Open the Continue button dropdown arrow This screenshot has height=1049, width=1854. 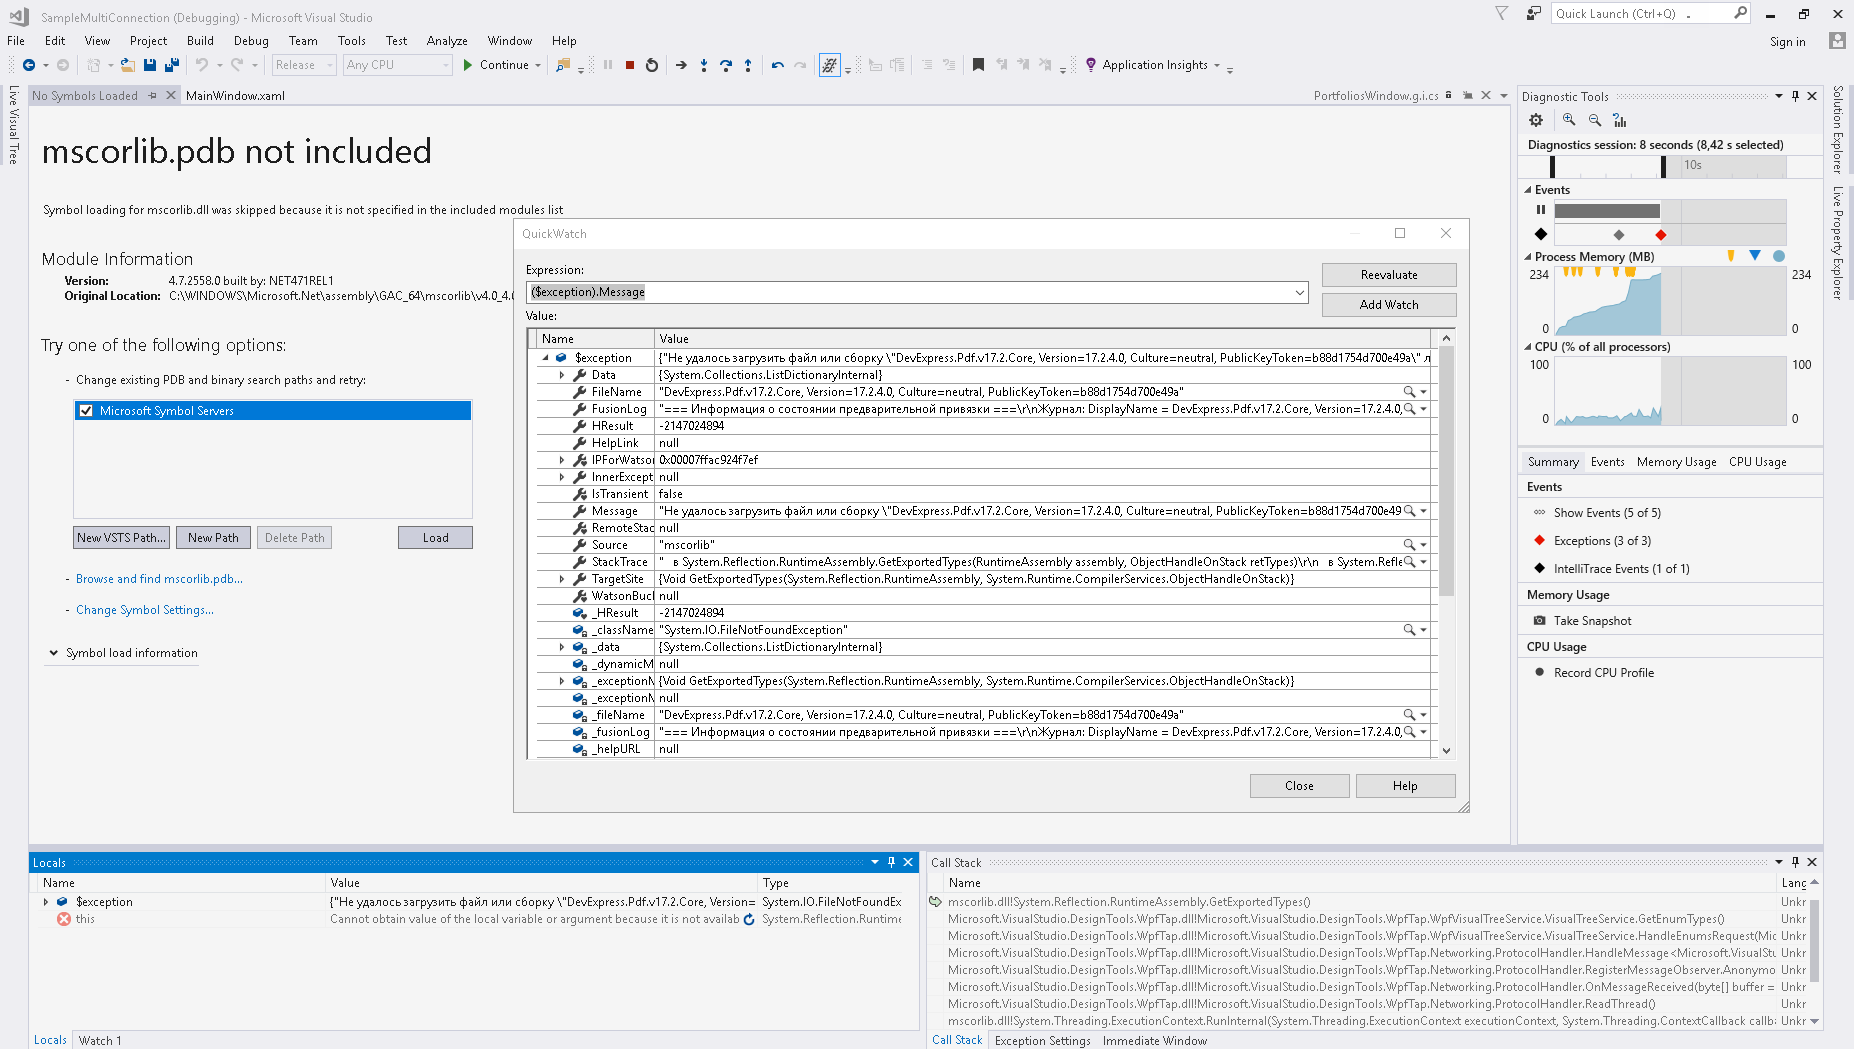pos(538,65)
